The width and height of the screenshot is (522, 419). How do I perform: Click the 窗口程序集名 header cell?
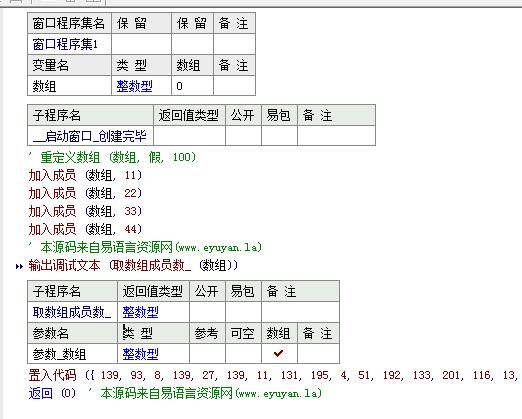[69, 23]
